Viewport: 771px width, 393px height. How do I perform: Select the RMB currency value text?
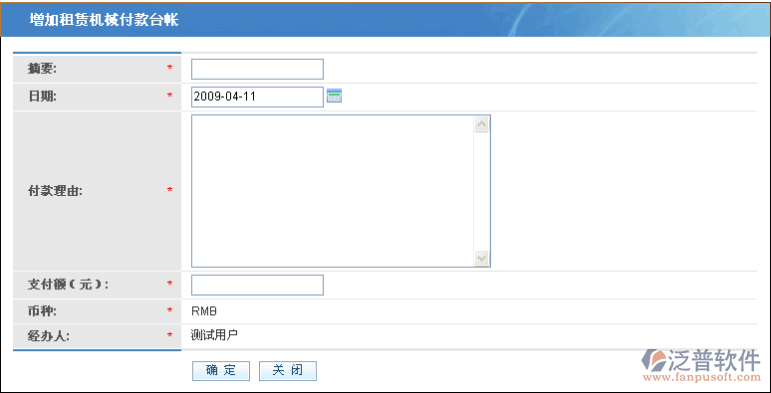(x=204, y=311)
